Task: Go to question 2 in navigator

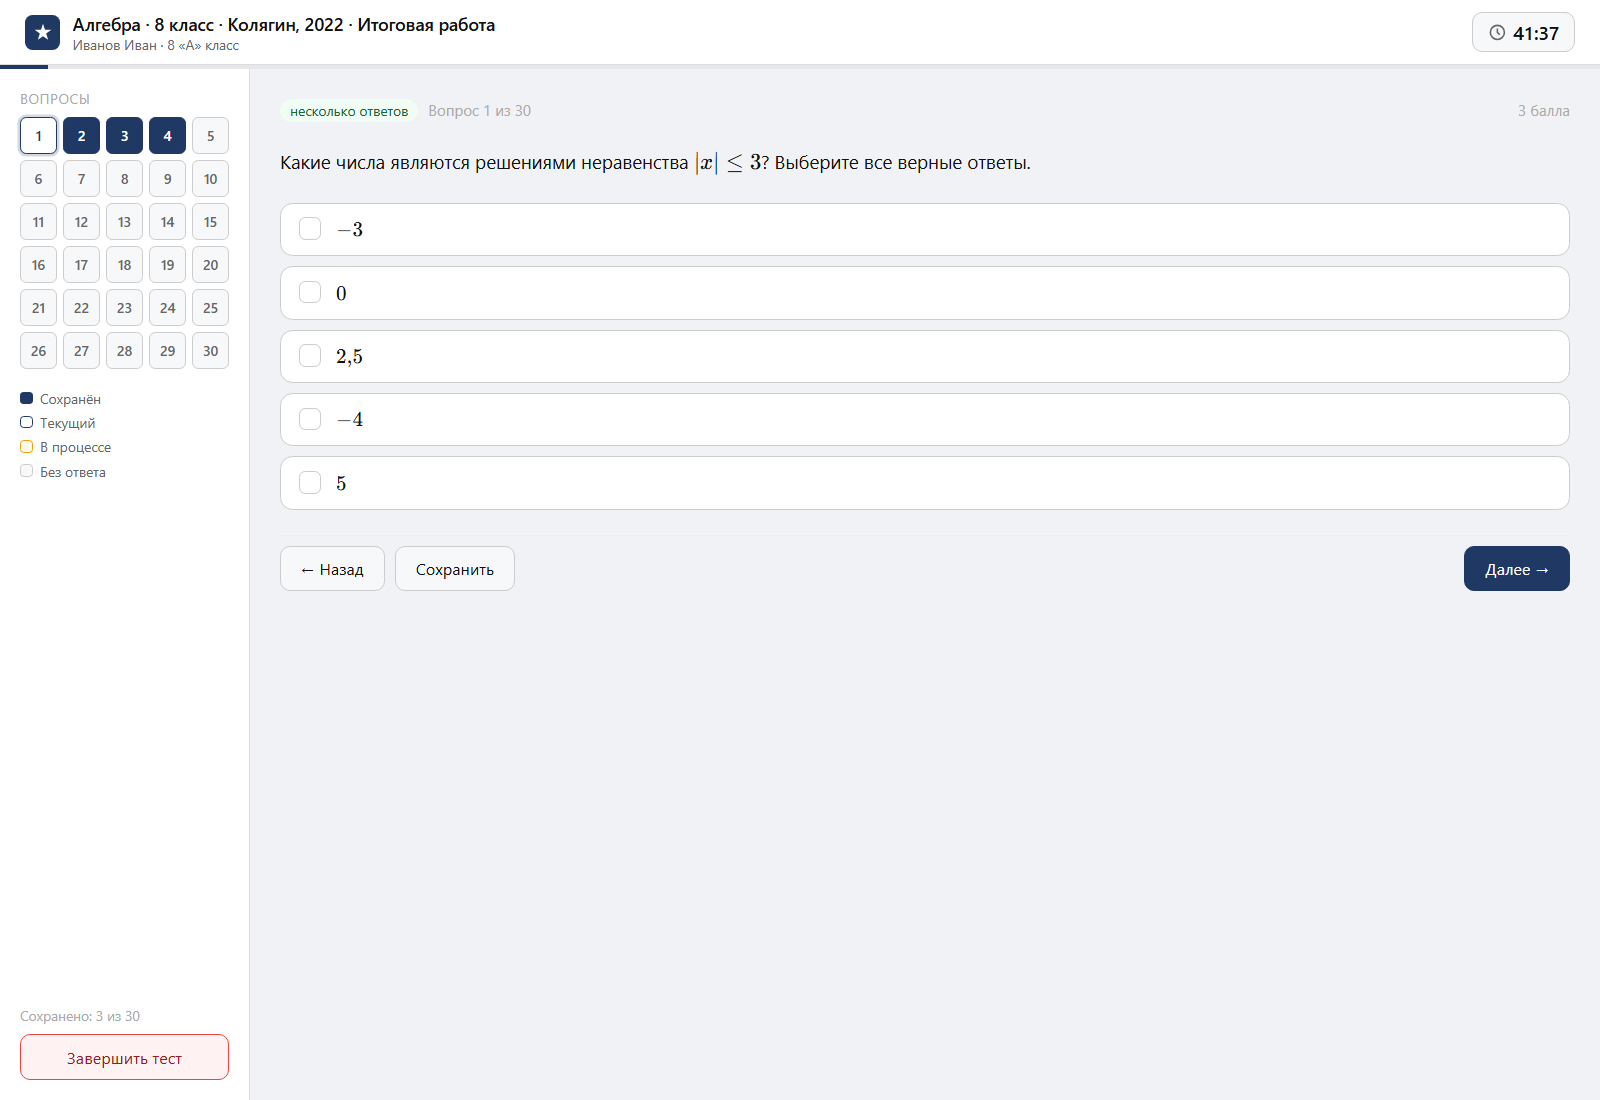Action: click(81, 136)
